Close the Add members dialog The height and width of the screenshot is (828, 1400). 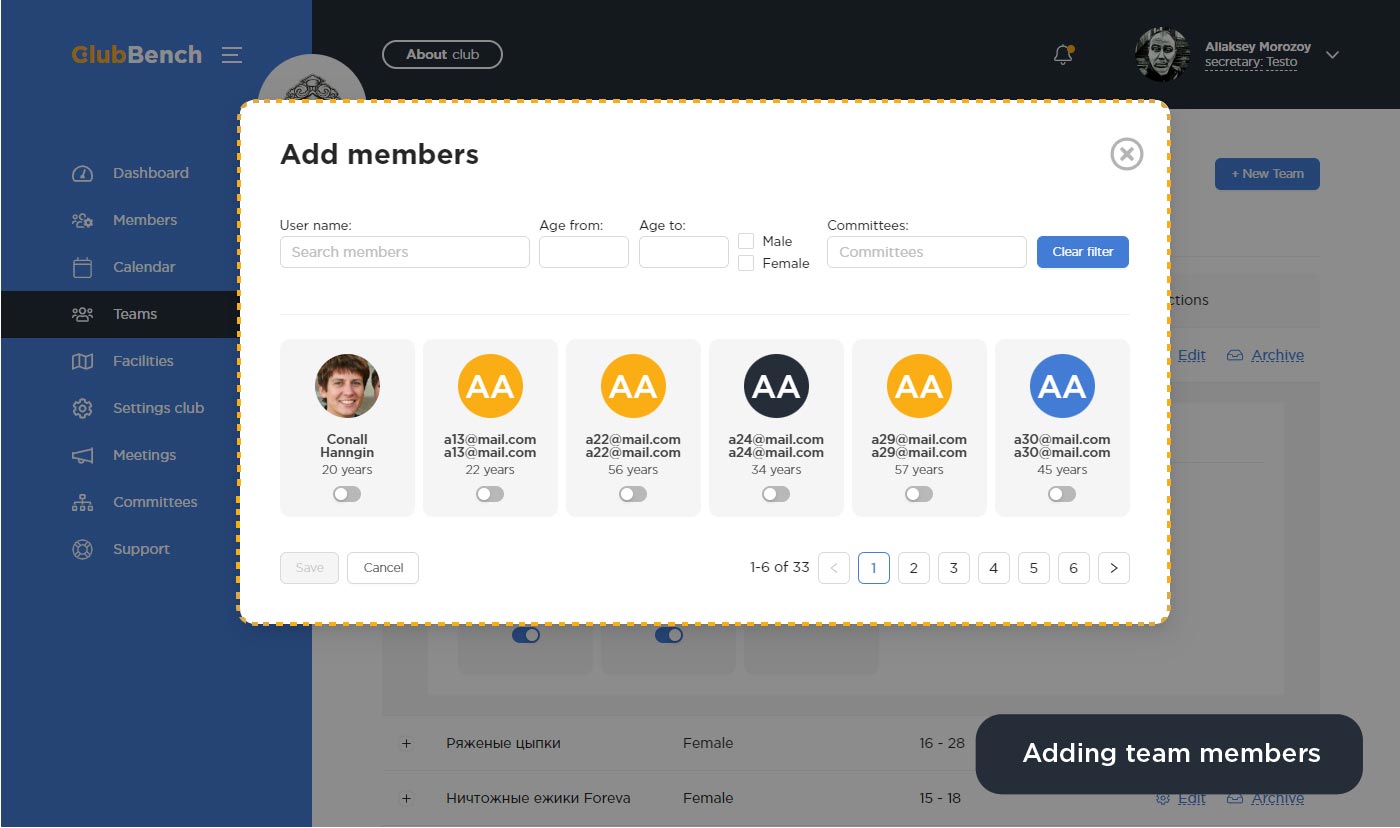1126,154
